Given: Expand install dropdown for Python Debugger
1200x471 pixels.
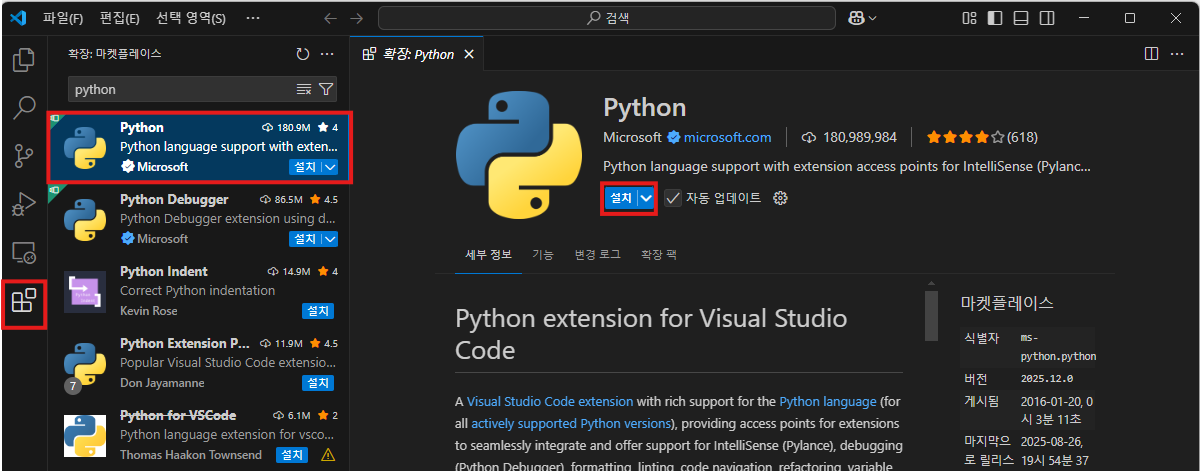Looking at the screenshot, I should coord(330,239).
